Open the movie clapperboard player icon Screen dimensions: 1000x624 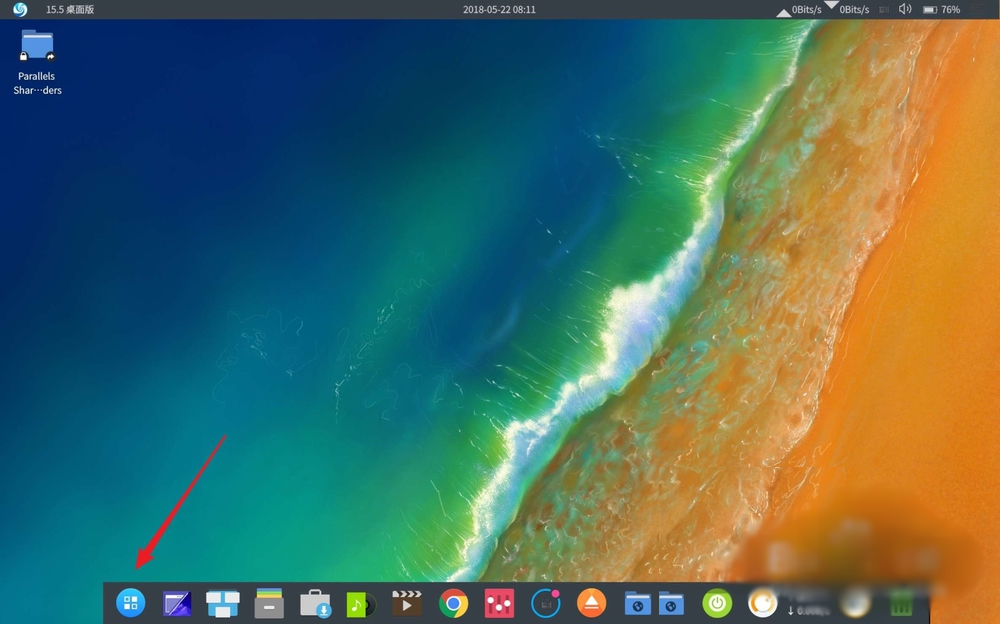tap(406, 603)
